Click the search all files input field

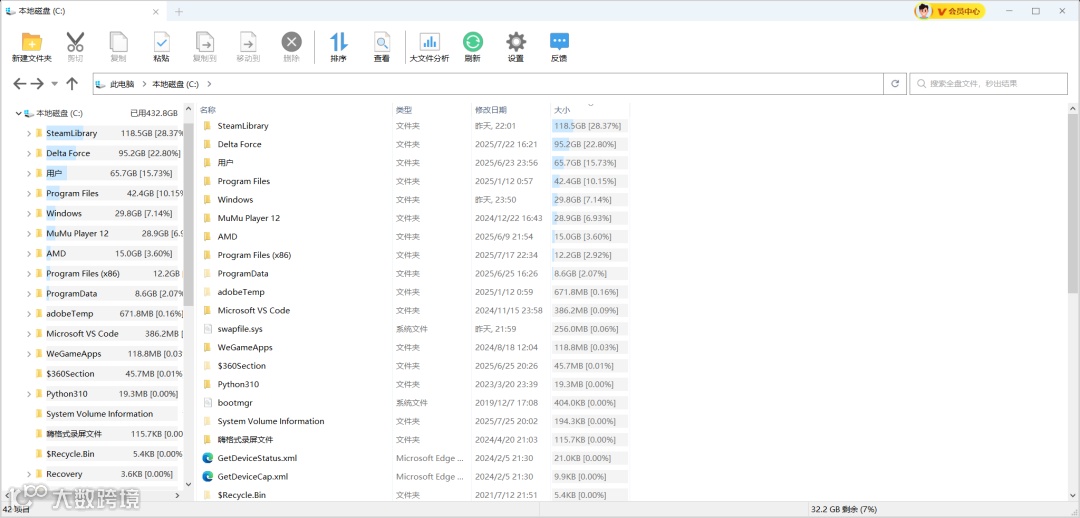pos(988,83)
